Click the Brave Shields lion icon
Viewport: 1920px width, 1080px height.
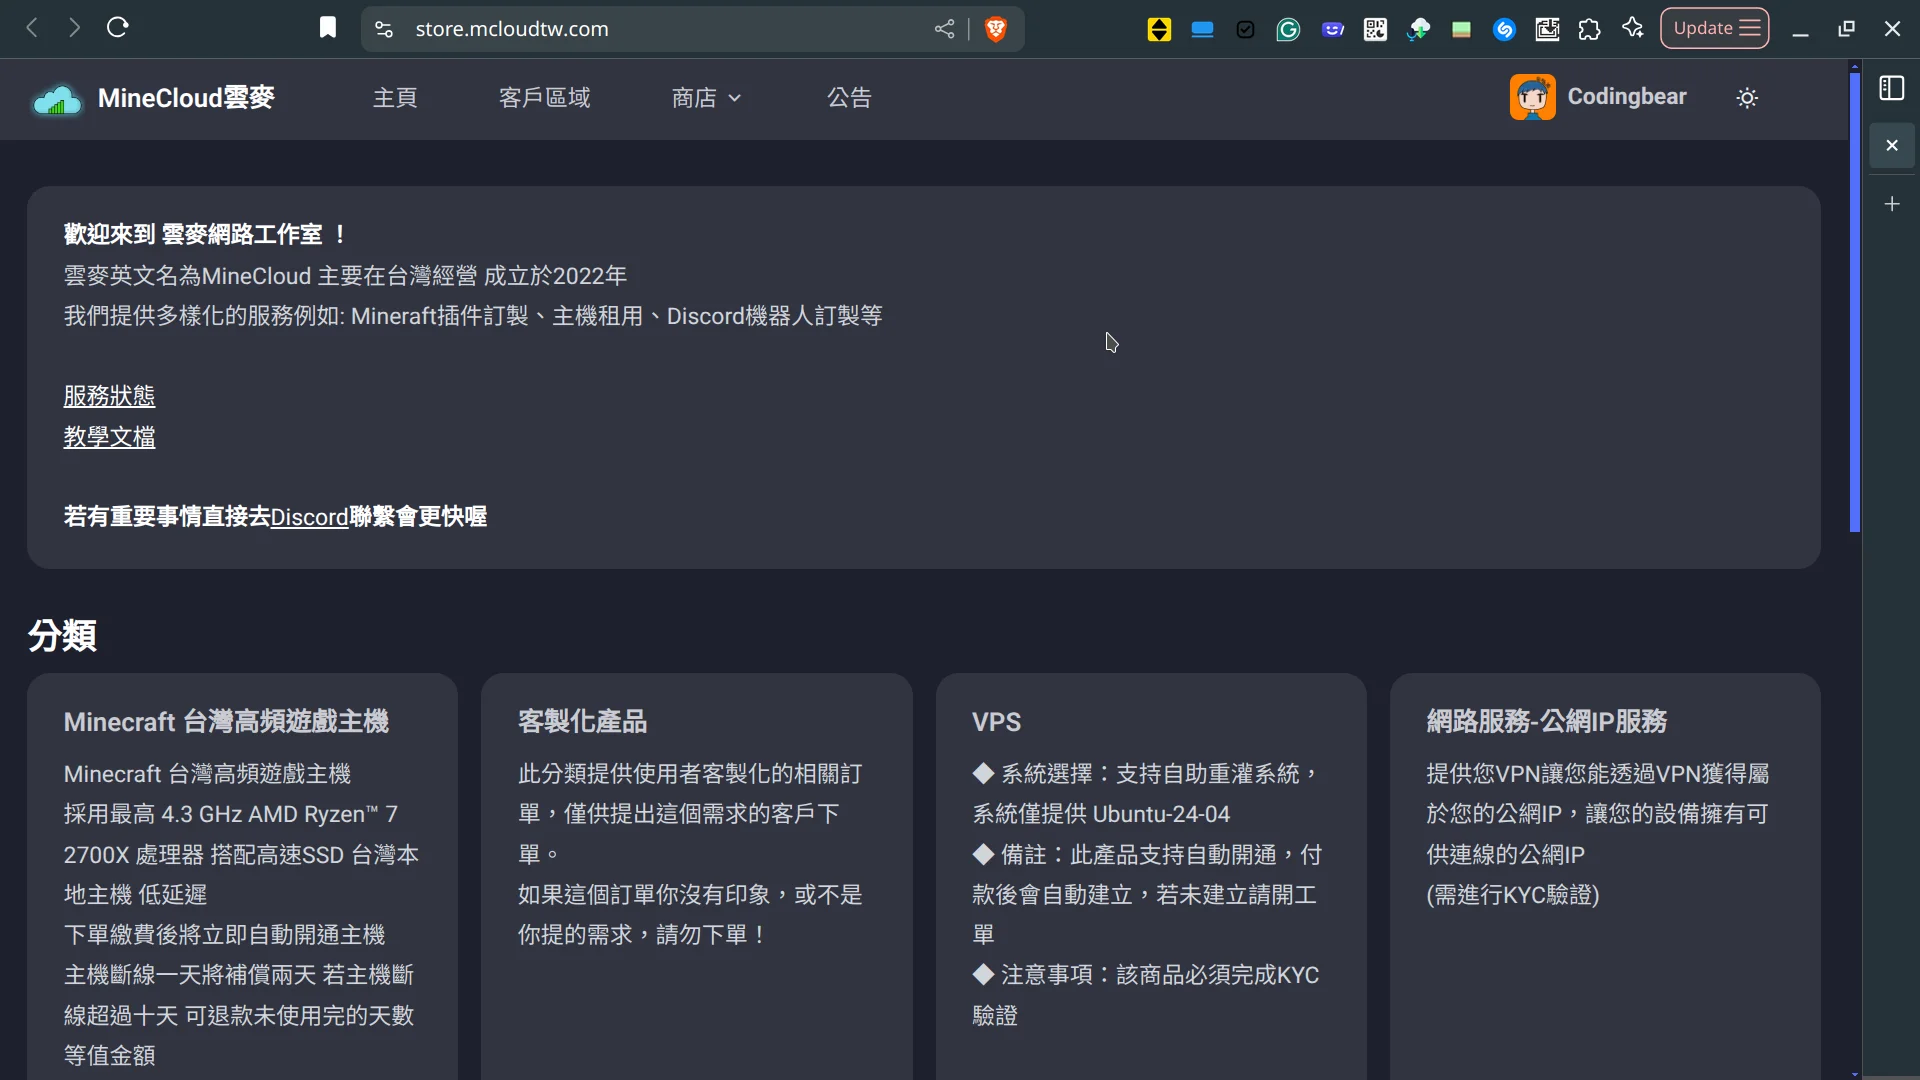click(995, 29)
